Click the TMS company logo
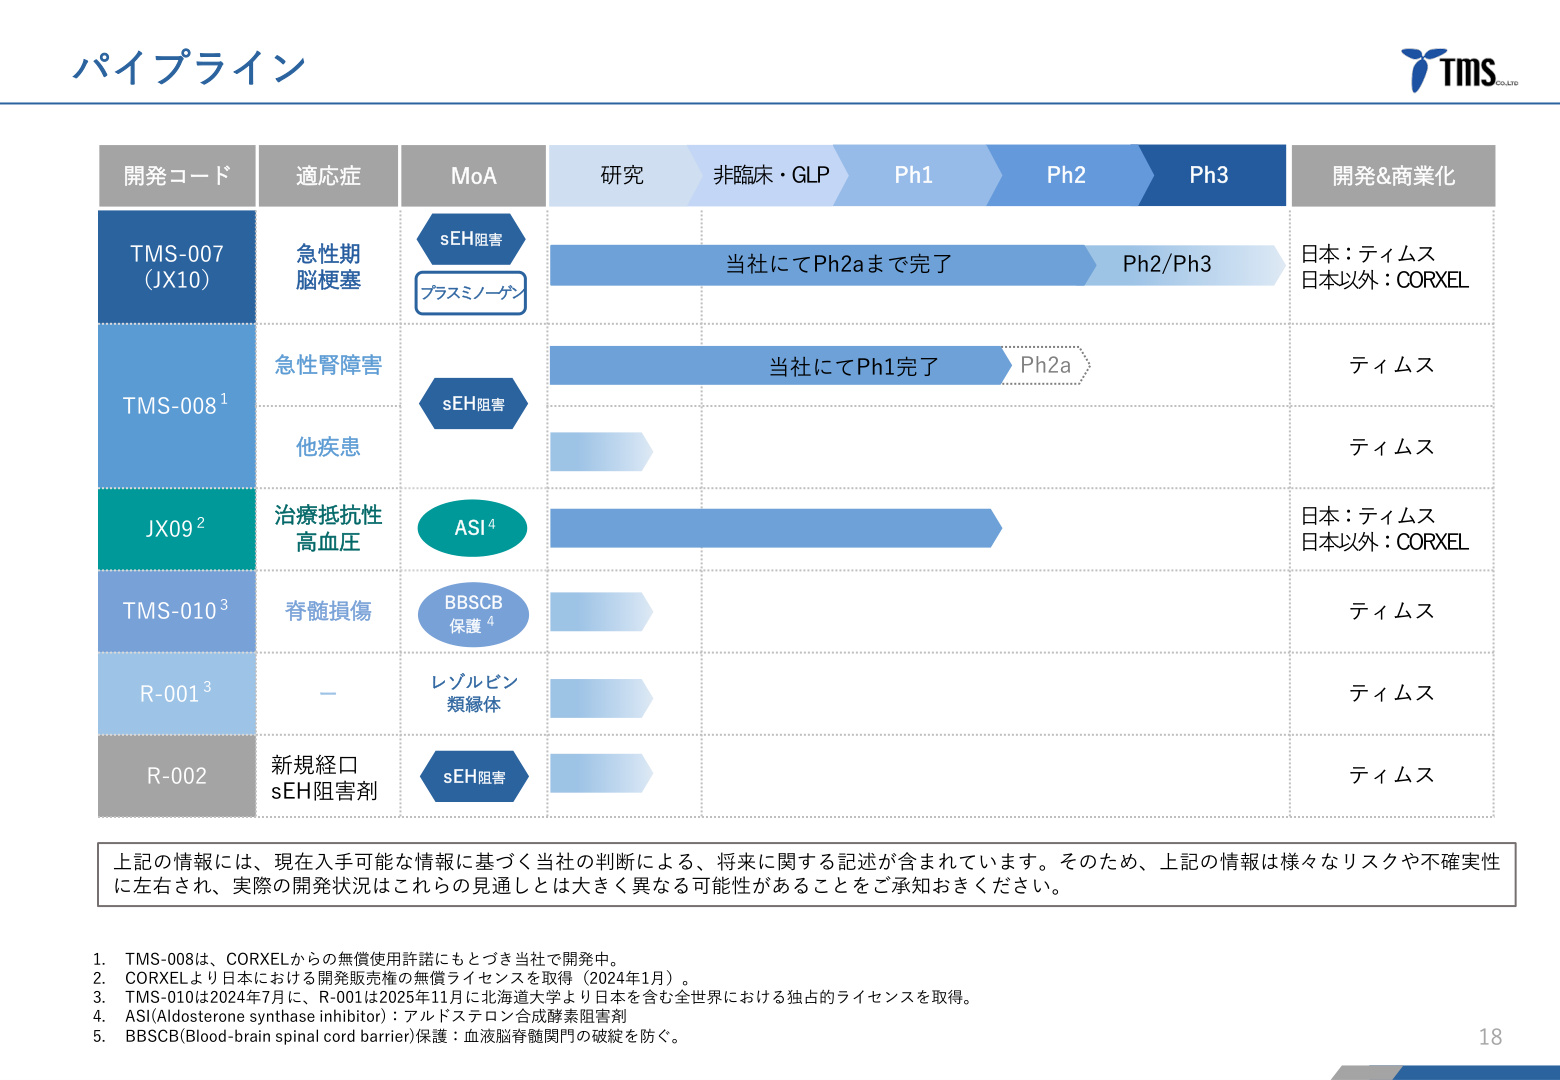The height and width of the screenshot is (1080, 1560). (x=1459, y=70)
